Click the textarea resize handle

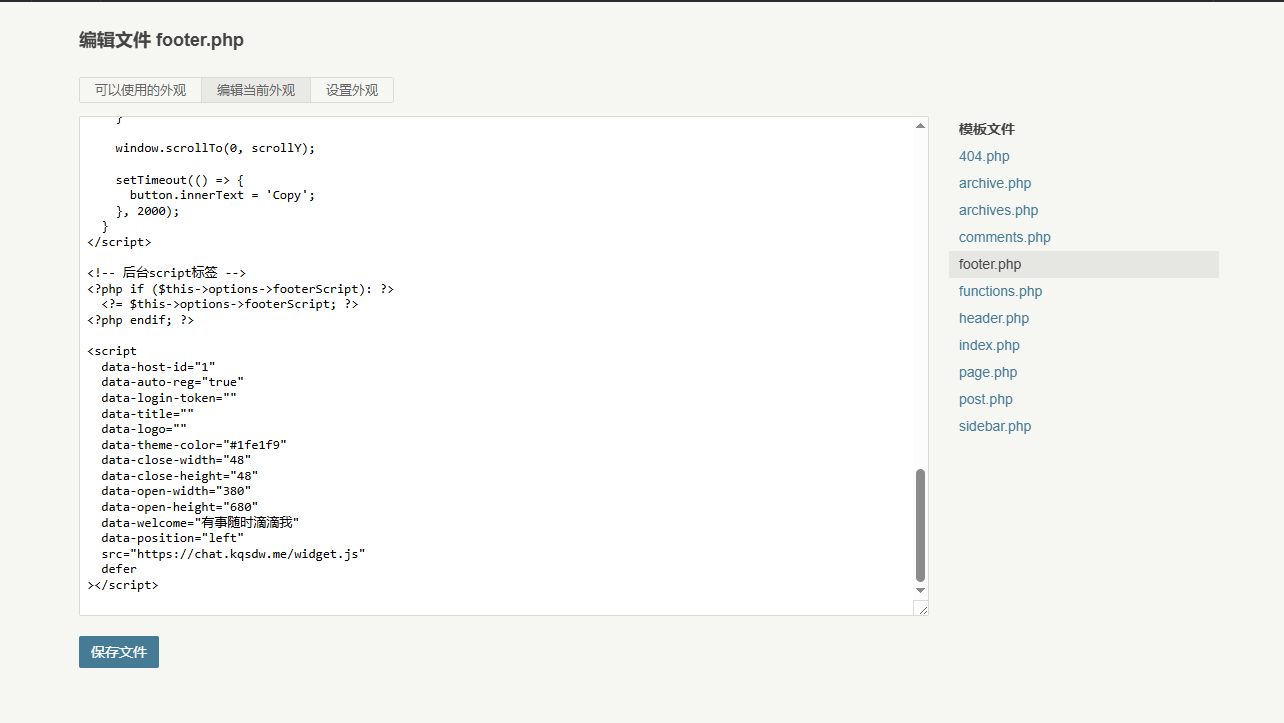pyautogui.click(x=922, y=609)
